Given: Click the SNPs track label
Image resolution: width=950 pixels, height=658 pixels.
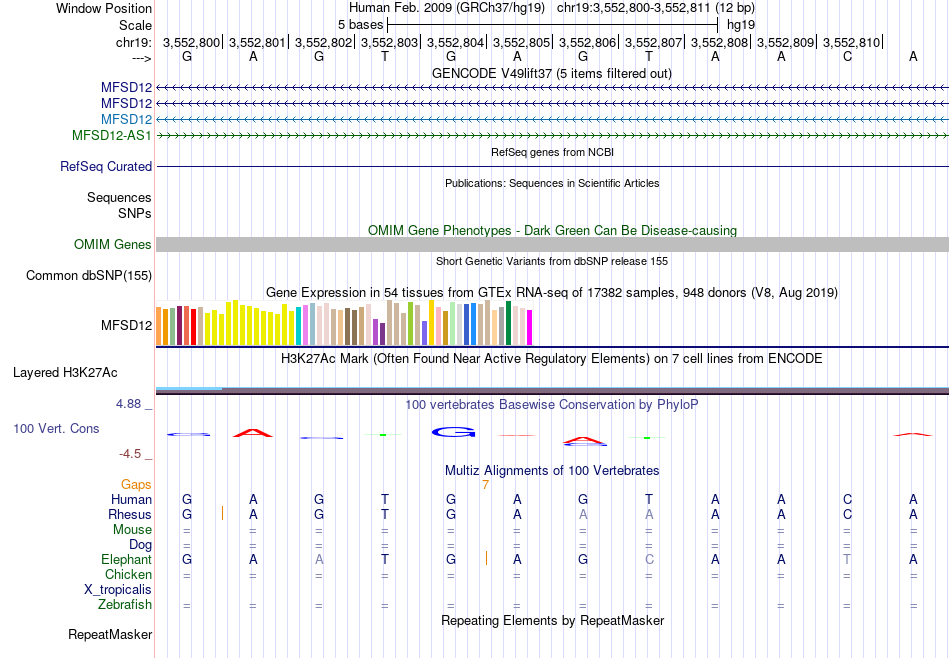Looking at the screenshot, I should click(135, 213).
